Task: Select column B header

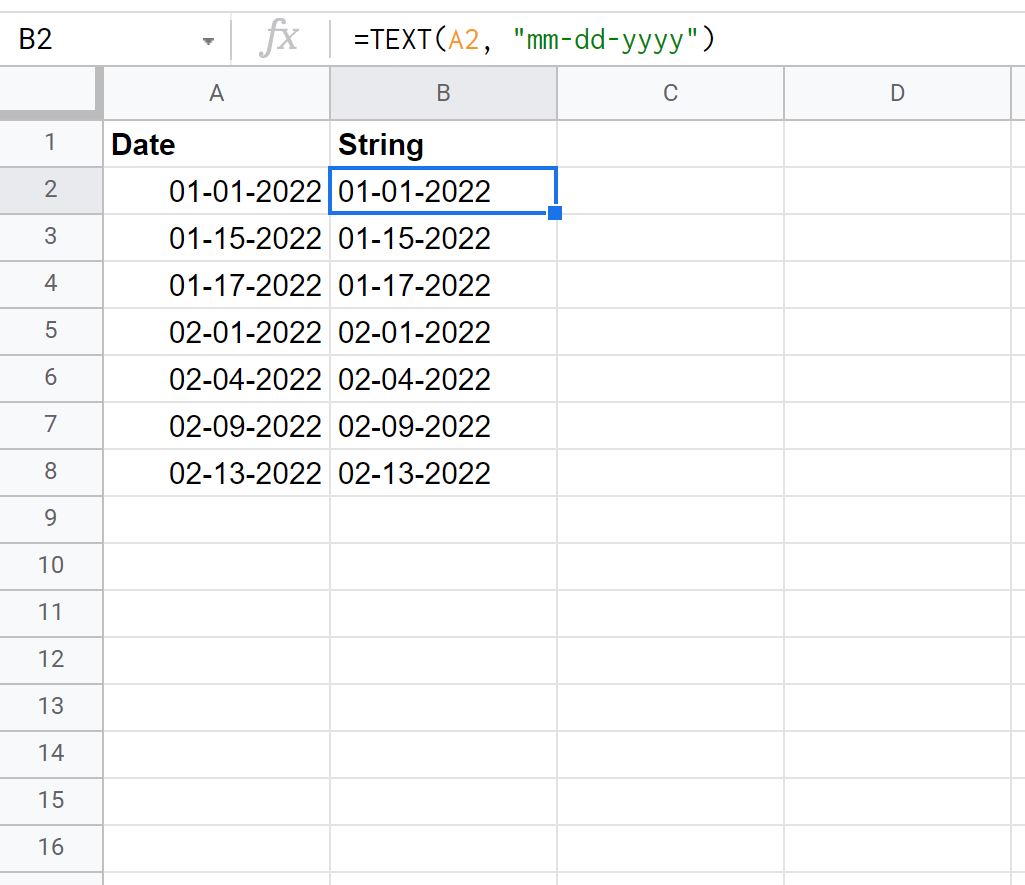Action: (x=443, y=93)
